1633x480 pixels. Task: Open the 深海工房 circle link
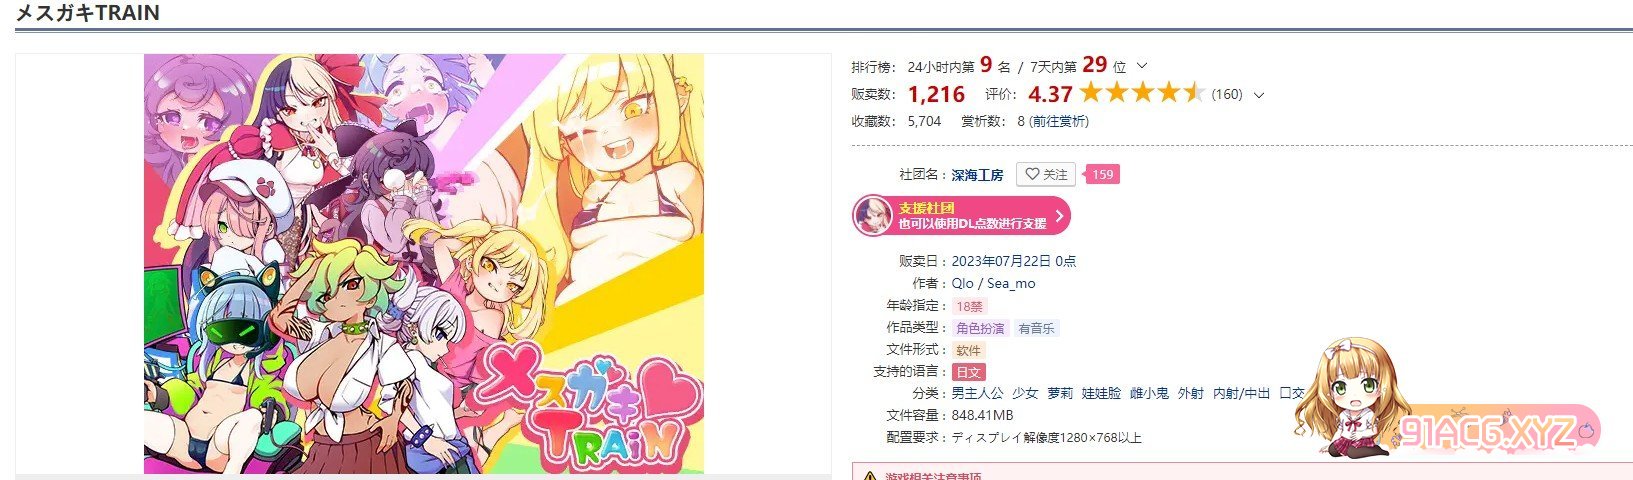tap(977, 175)
